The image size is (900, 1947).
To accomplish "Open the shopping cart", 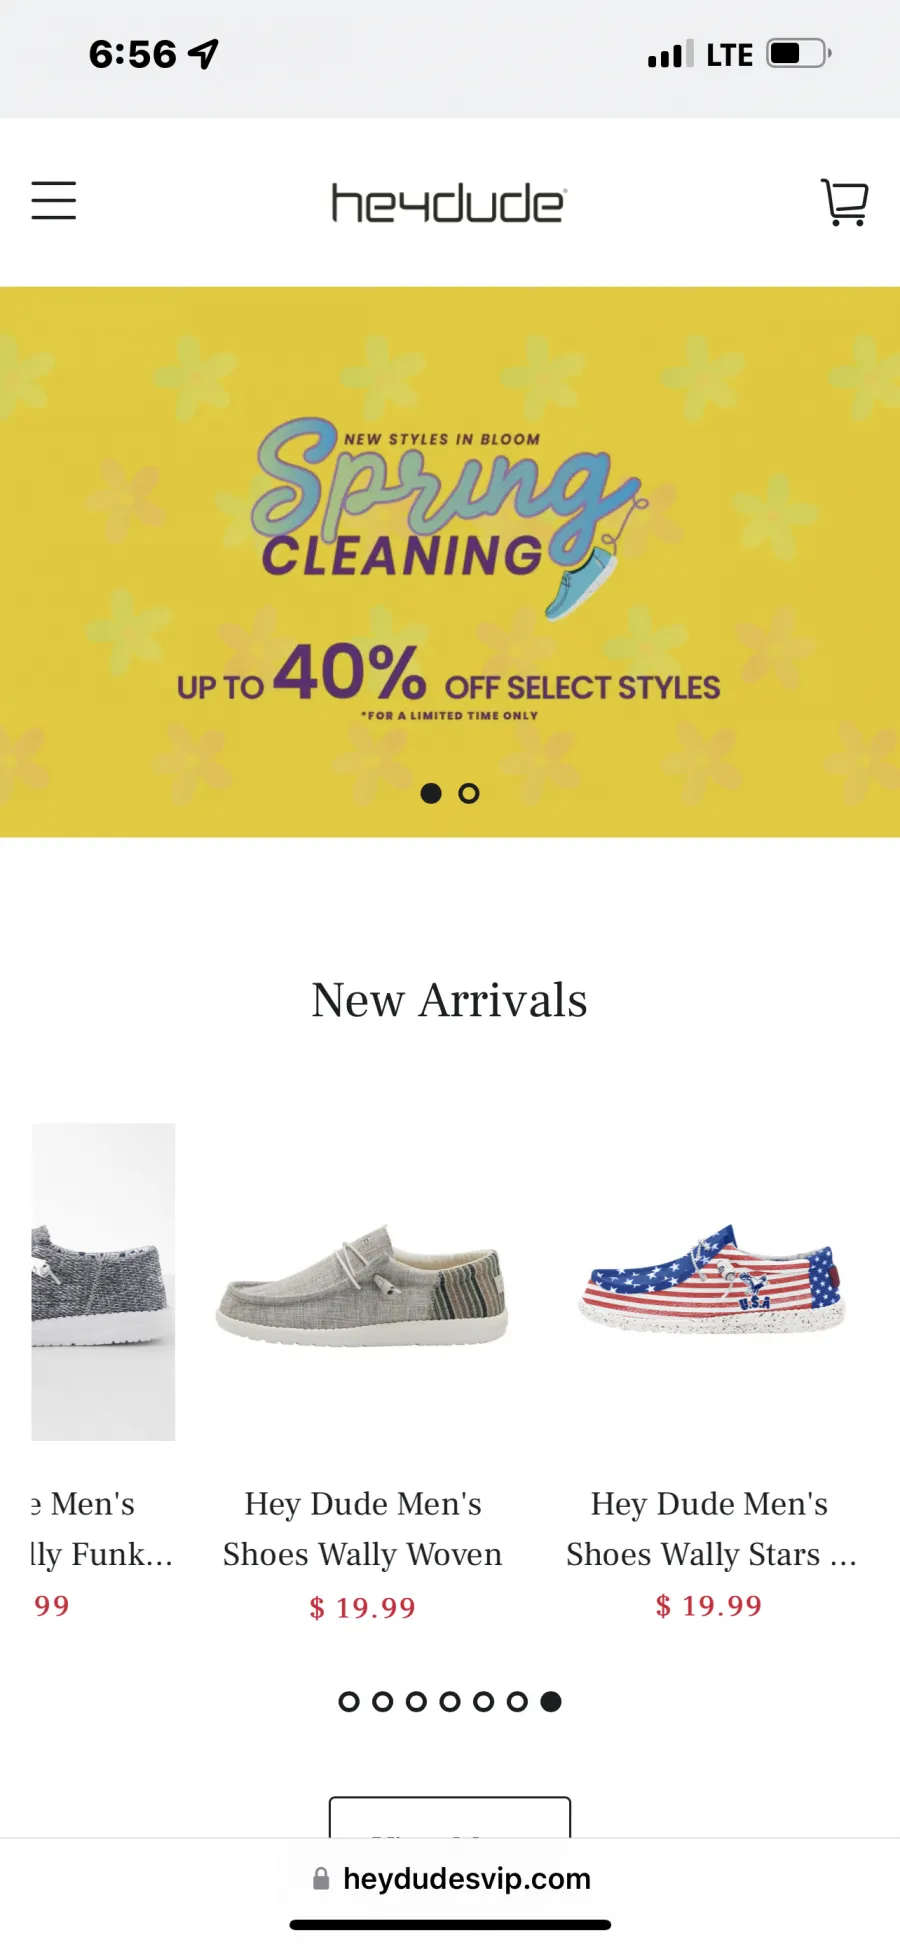I will (x=844, y=202).
